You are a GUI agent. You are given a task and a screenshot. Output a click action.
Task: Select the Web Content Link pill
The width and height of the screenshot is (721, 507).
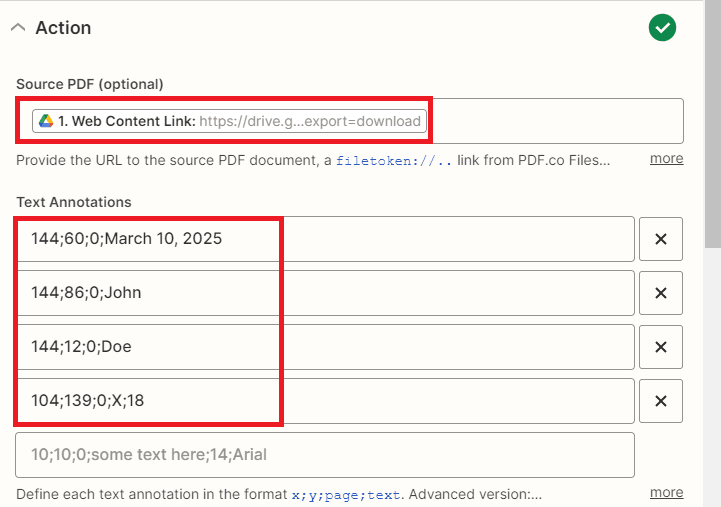[230, 121]
